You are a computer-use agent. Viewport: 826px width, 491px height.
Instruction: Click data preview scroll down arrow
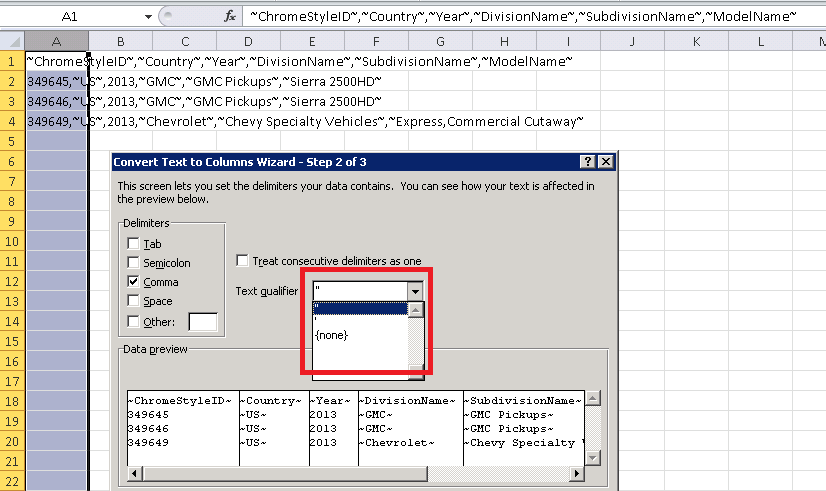593,458
